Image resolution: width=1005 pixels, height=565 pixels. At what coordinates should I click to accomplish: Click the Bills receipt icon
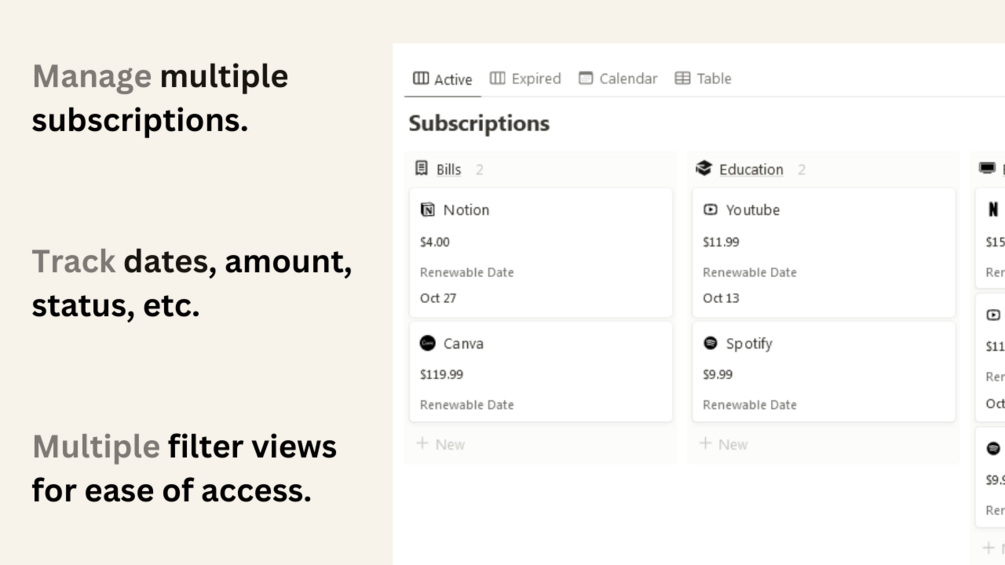pos(421,168)
